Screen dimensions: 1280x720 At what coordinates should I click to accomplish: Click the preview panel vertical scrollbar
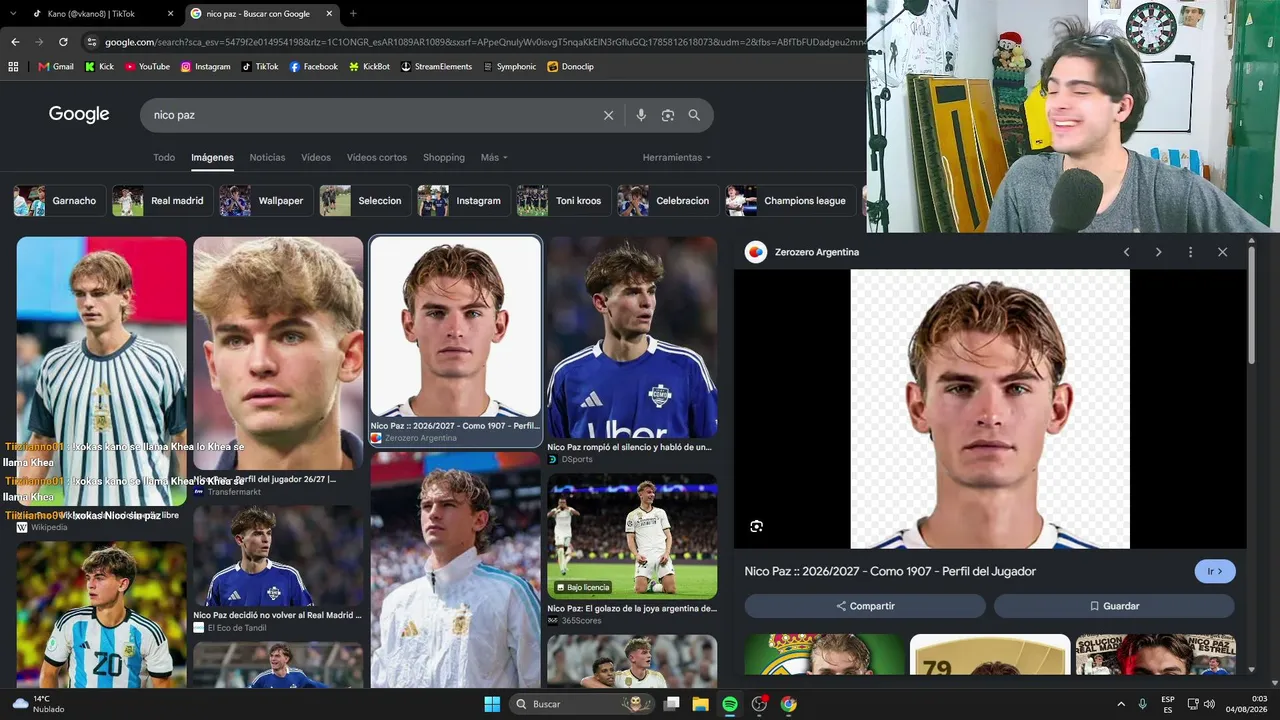tap(1251, 305)
